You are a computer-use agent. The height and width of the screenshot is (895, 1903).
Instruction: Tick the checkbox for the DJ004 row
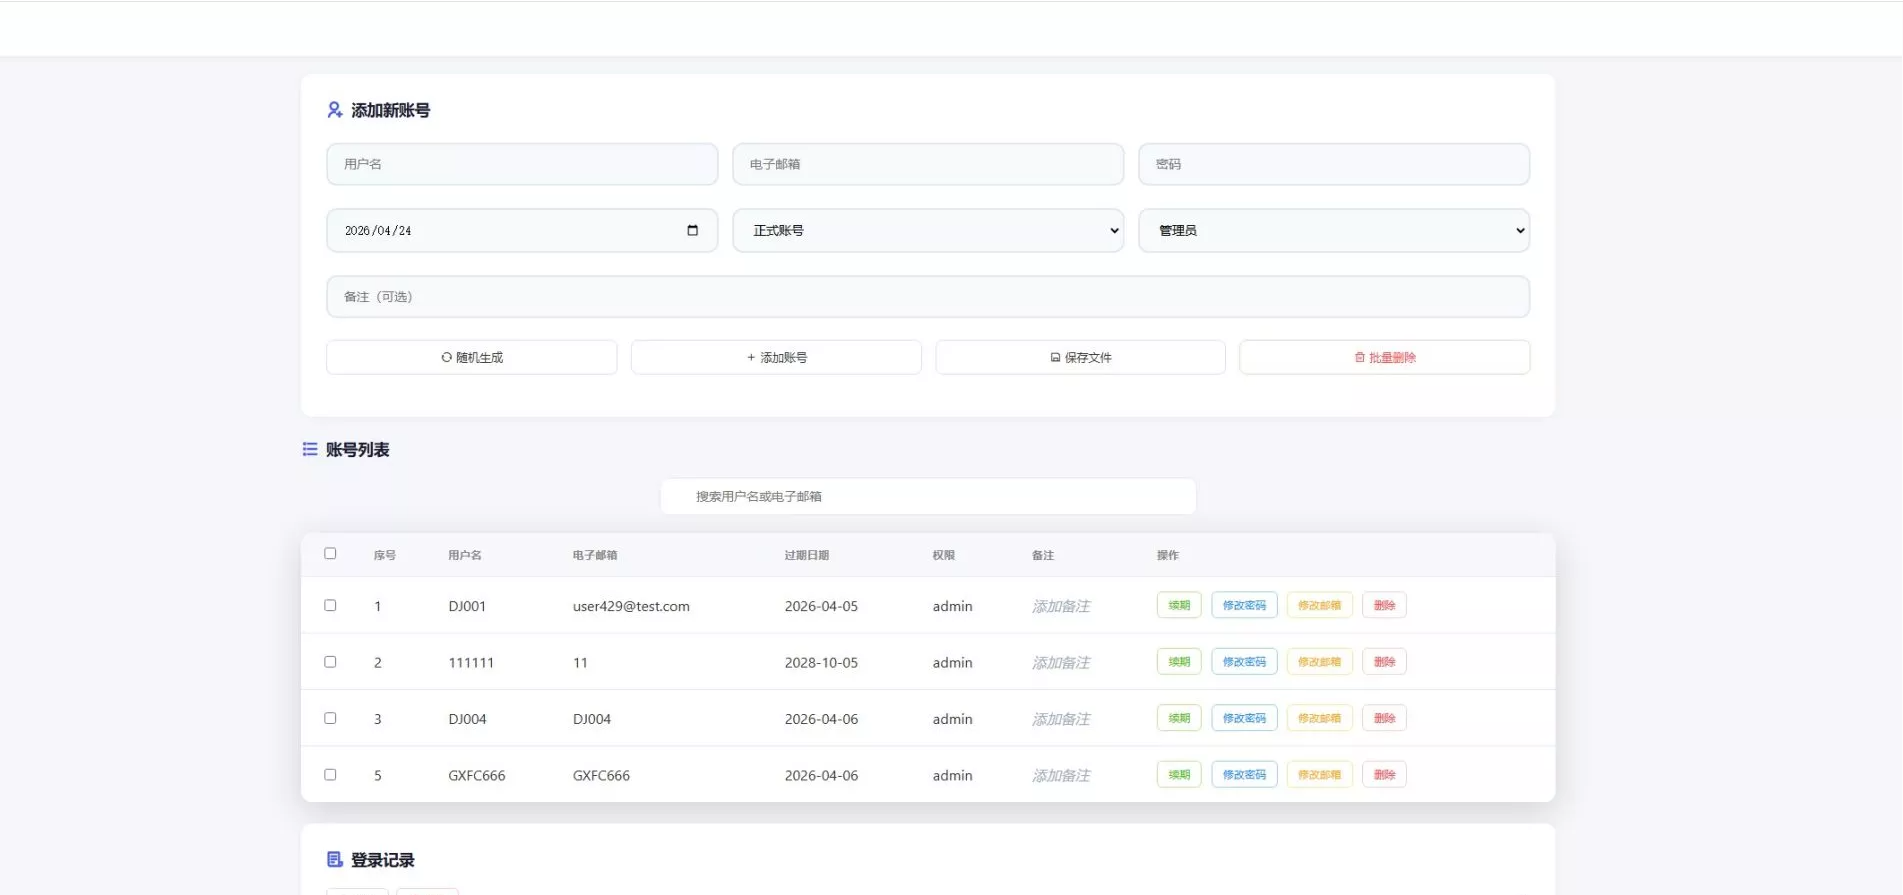[330, 718]
